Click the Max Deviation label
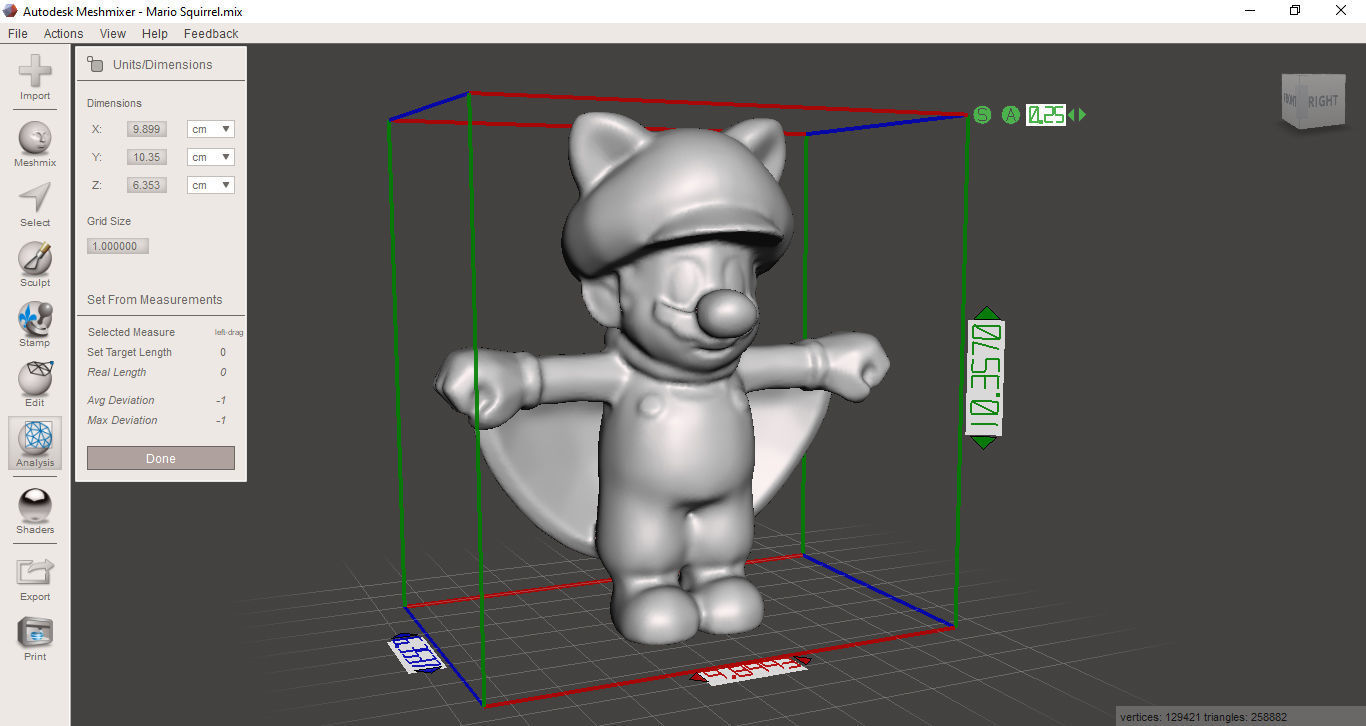The image size is (1366, 726). pos(122,420)
